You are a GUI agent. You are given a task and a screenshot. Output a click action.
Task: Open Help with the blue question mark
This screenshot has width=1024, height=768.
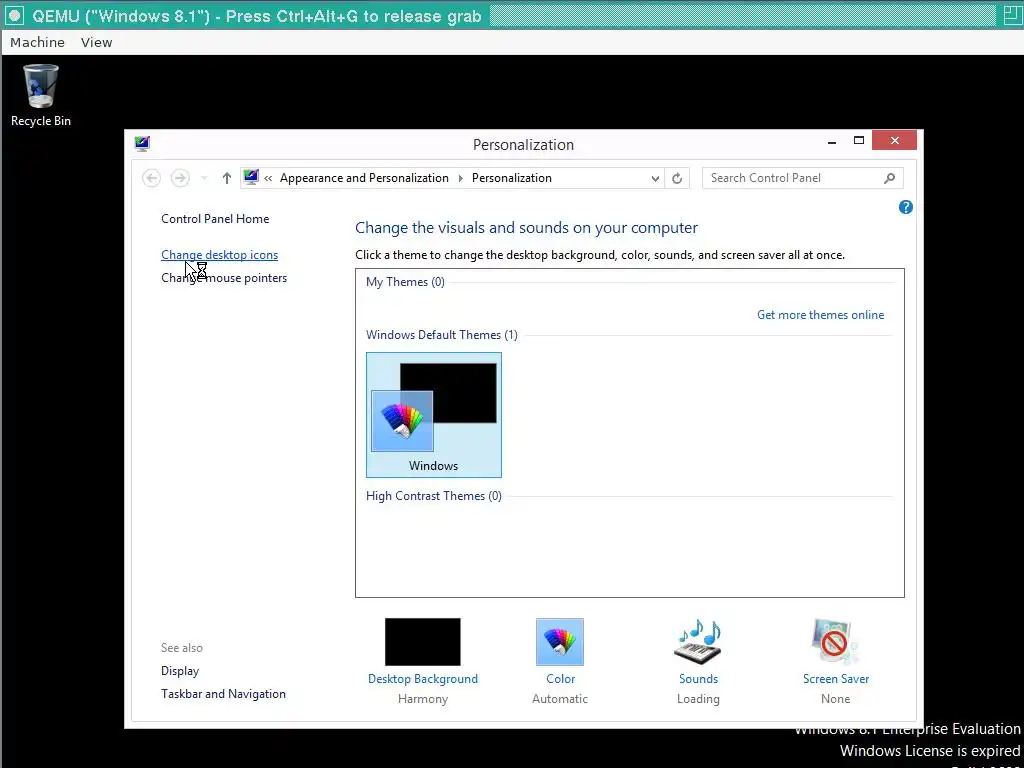(905, 207)
